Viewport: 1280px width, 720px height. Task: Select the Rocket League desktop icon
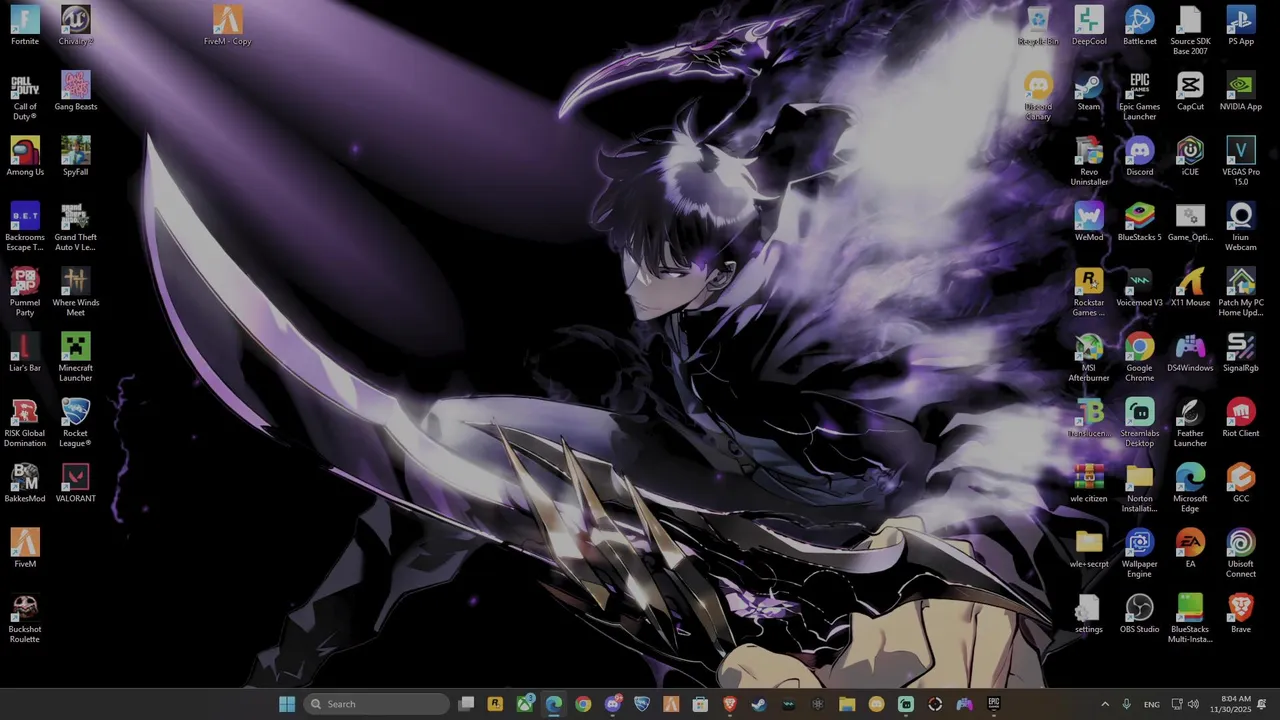(x=76, y=423)
